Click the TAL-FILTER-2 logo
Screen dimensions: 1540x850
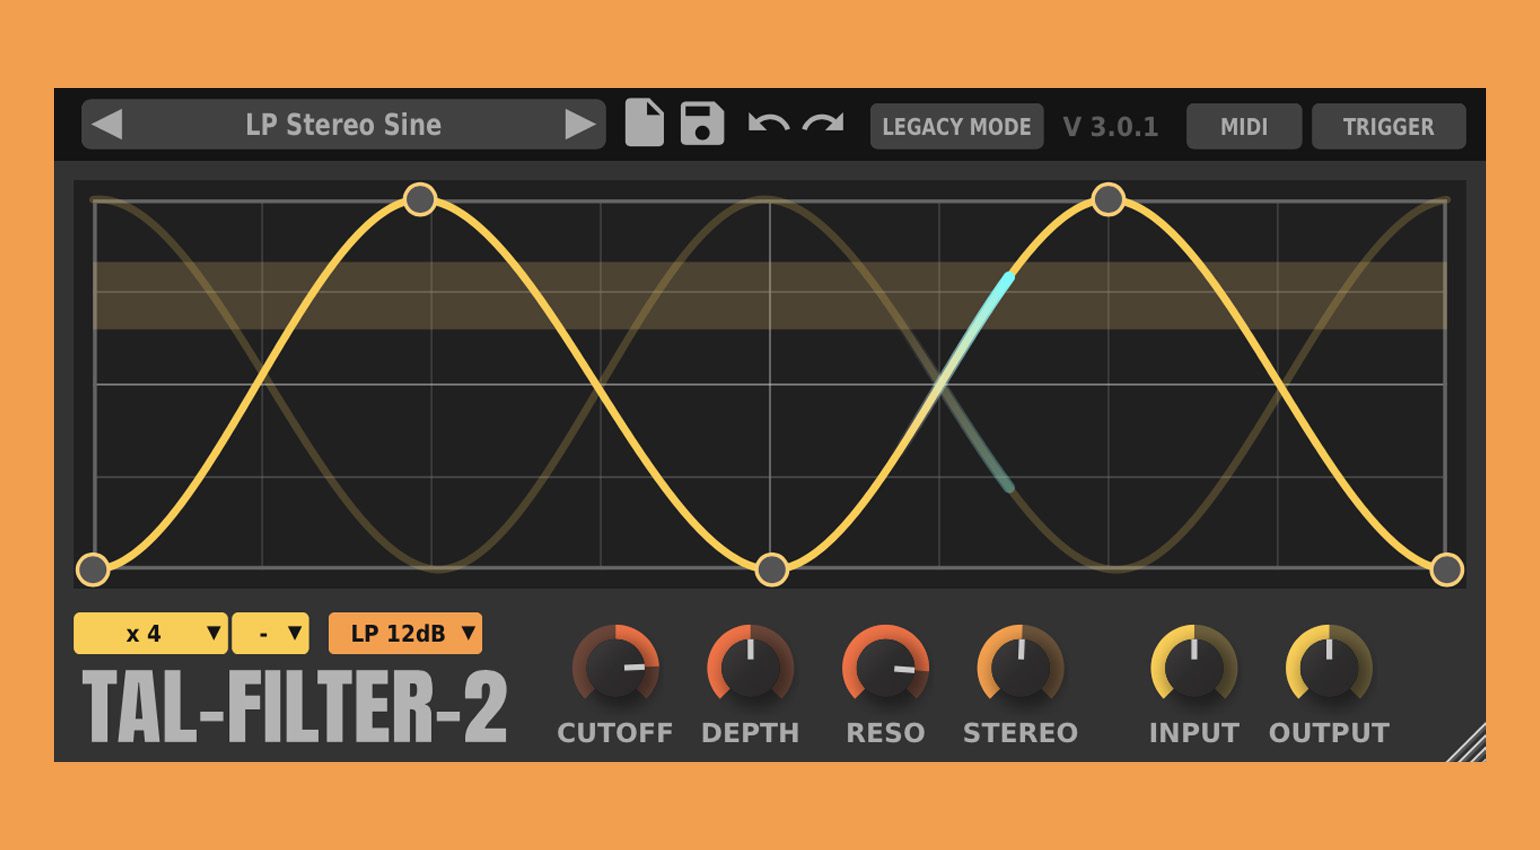tap(295, 707)
